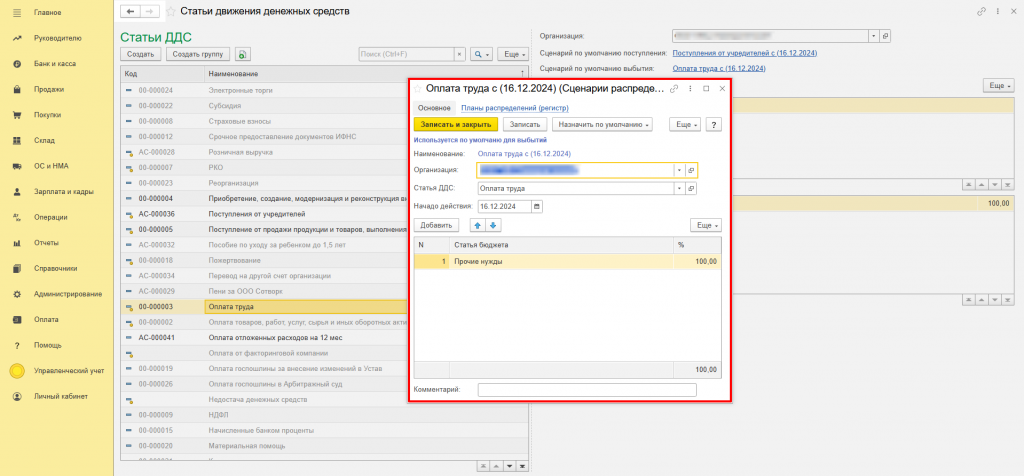
Task: Open Поступления от учредителей с (16.12.2024) link
Action: pos(744,53)
